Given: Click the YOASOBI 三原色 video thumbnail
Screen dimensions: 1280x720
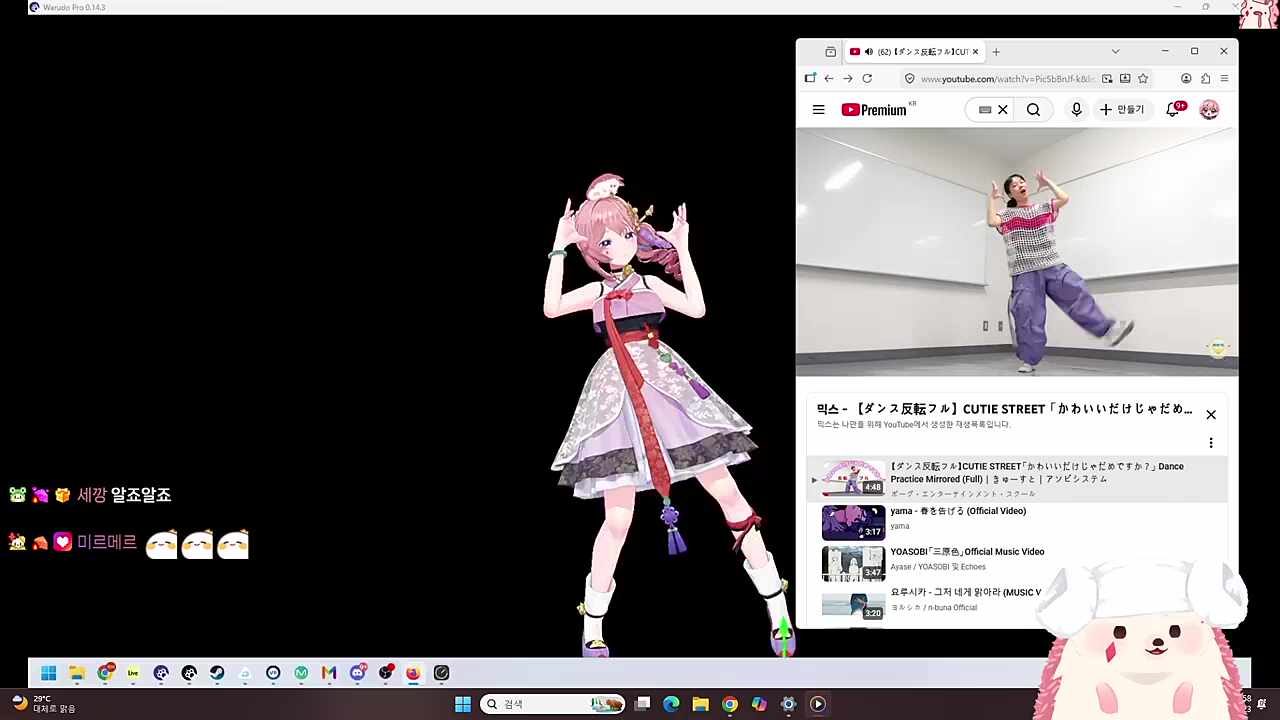Looking at the screenshot, I should pos(853,562).
